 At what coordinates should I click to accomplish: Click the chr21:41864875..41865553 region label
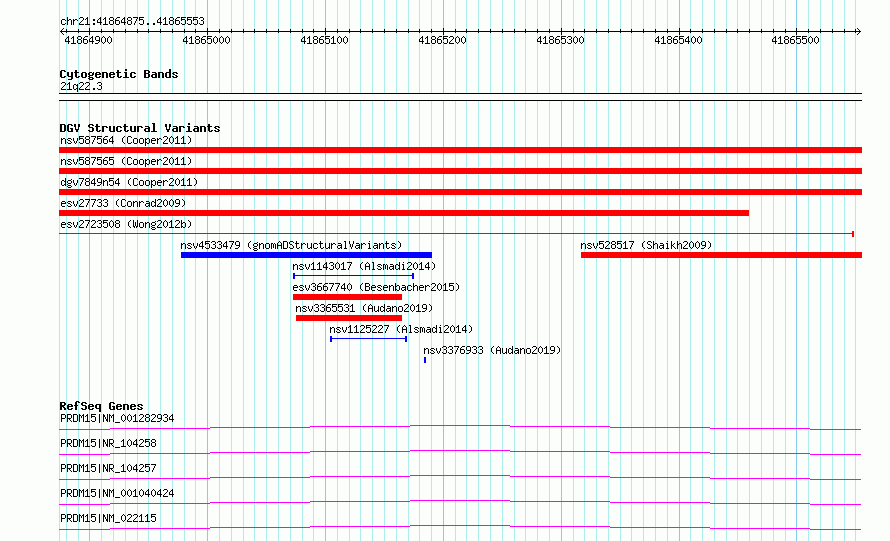click(132, 22)
